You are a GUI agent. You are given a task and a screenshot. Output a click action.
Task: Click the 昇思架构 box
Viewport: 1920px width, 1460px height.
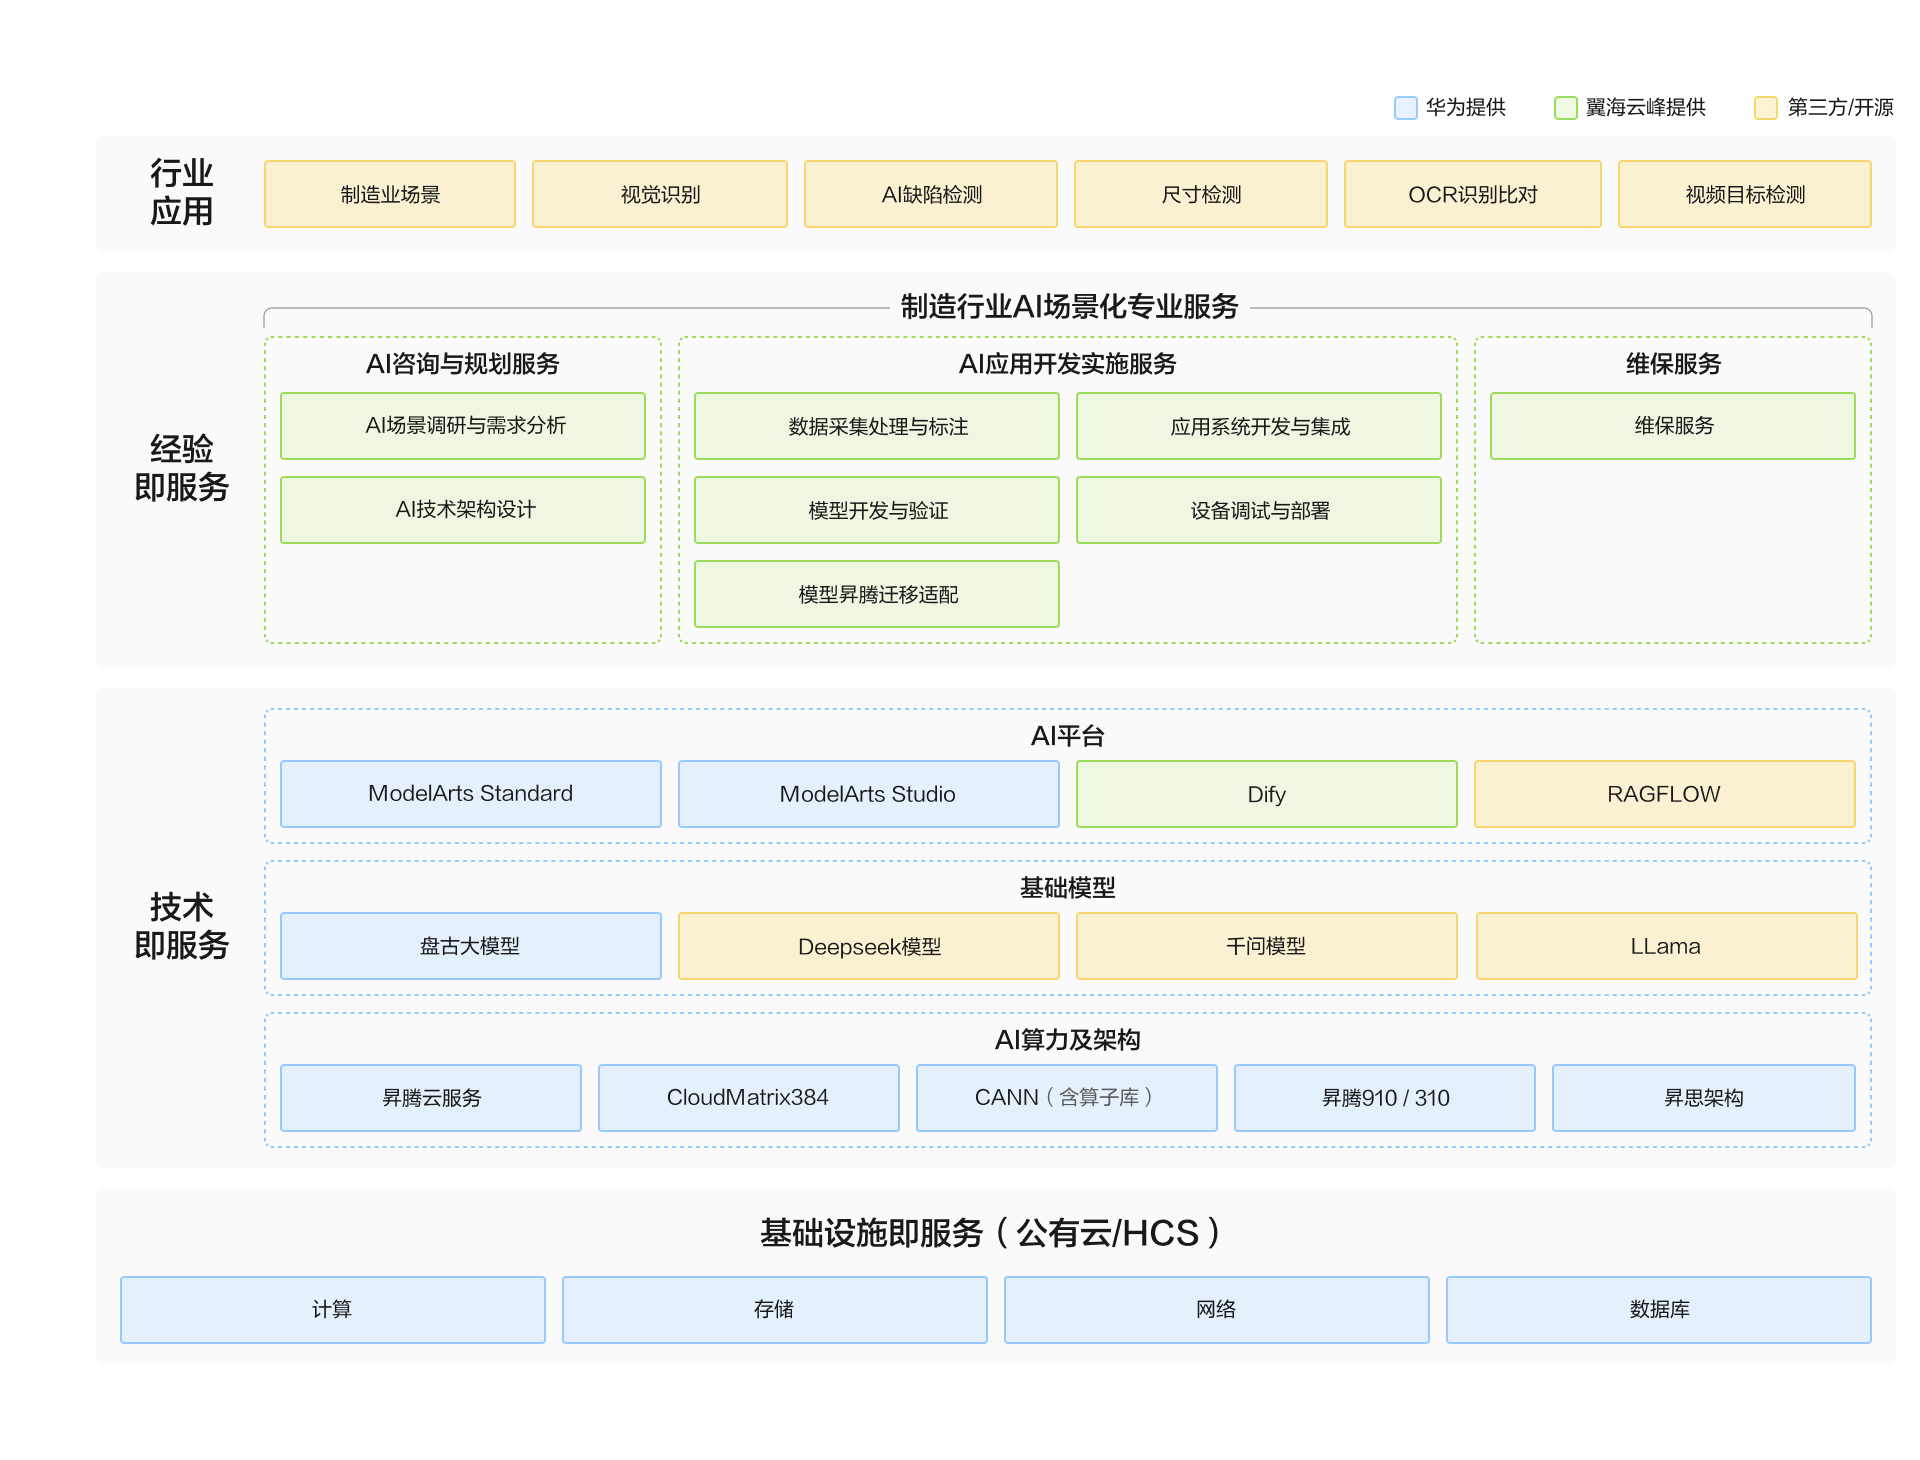[1704, 1098]
